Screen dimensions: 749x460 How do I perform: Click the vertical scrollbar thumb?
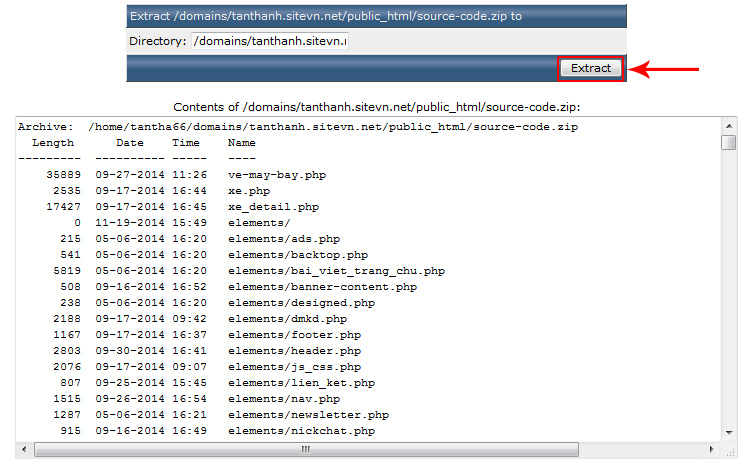(728, 142)
